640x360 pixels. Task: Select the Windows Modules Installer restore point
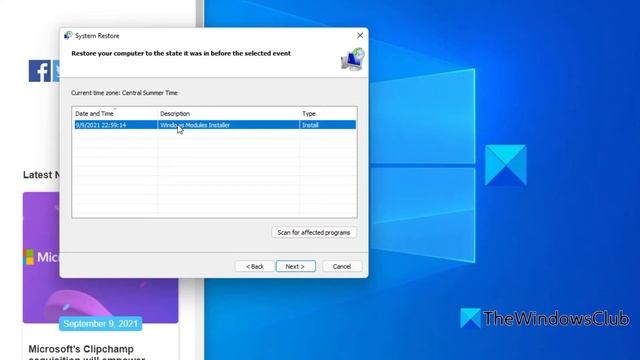point(215,125)
